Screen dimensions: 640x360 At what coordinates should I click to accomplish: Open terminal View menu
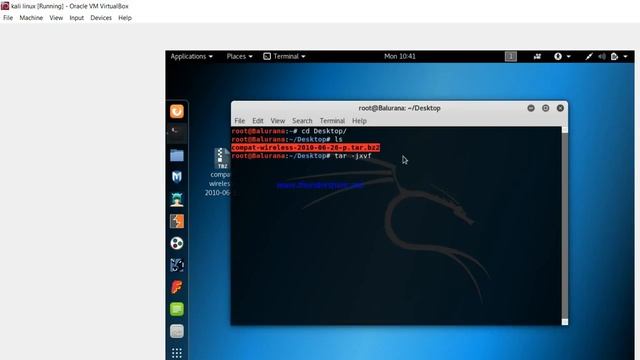point(278,121)
